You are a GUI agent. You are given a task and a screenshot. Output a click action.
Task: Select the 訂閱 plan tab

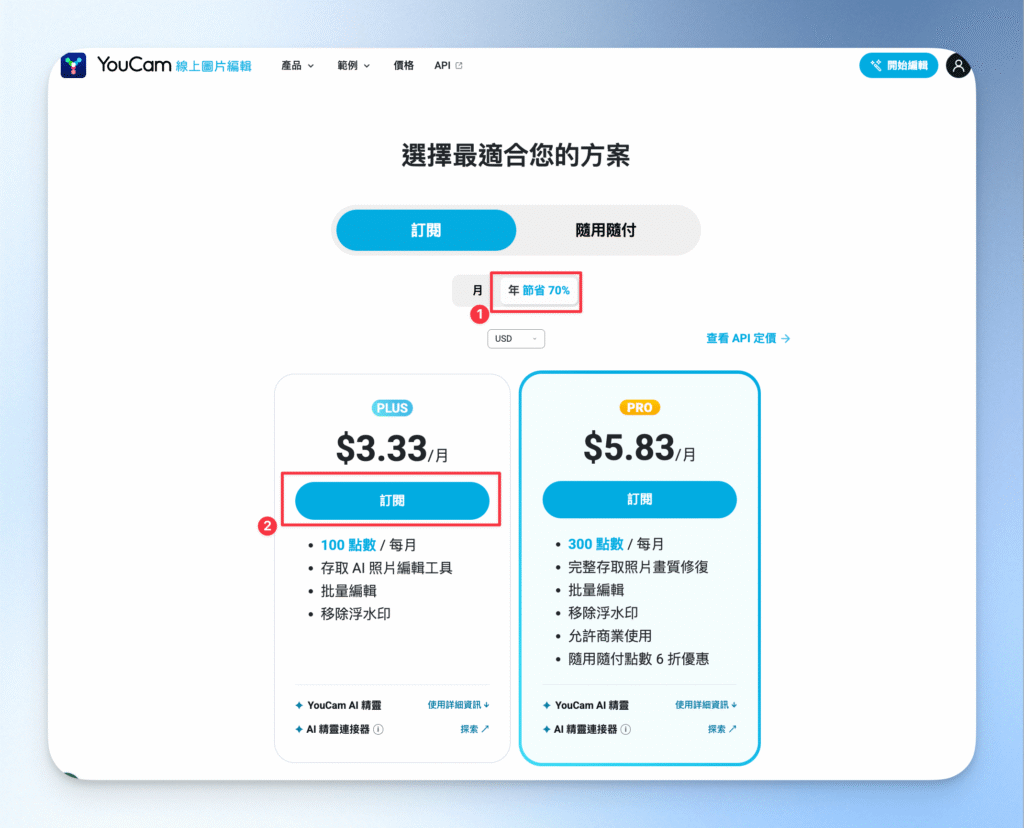pos(426,230)
